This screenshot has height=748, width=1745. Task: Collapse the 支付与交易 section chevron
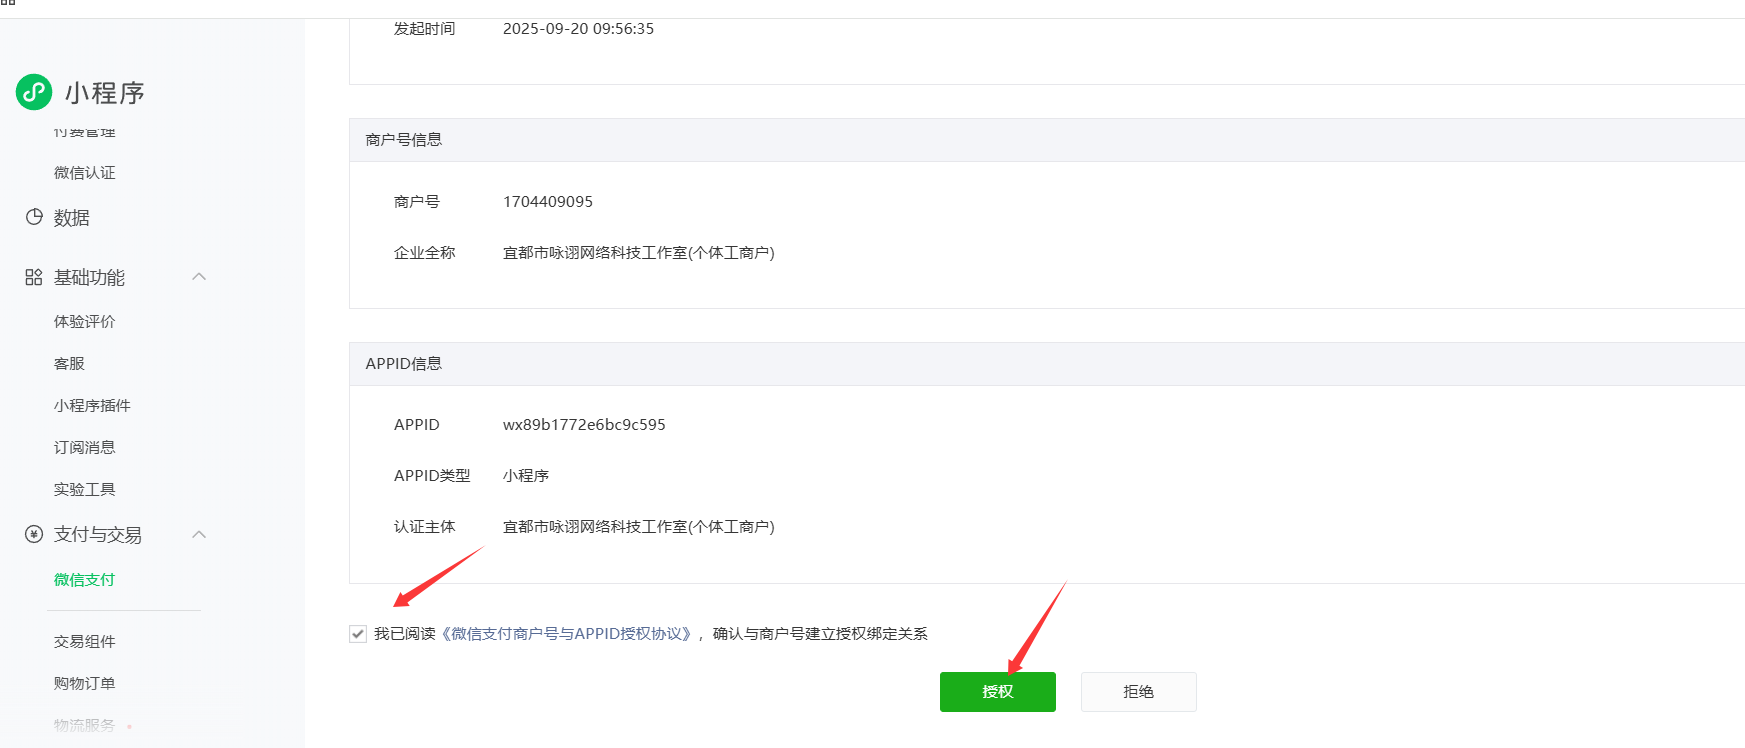tap(199, 534)
